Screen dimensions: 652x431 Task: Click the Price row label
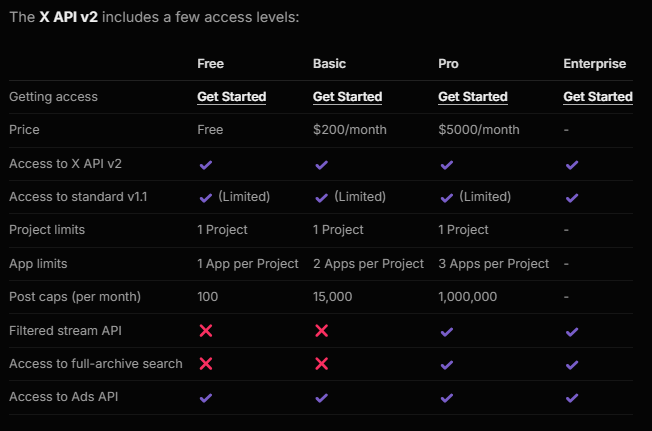click(24, 130)
